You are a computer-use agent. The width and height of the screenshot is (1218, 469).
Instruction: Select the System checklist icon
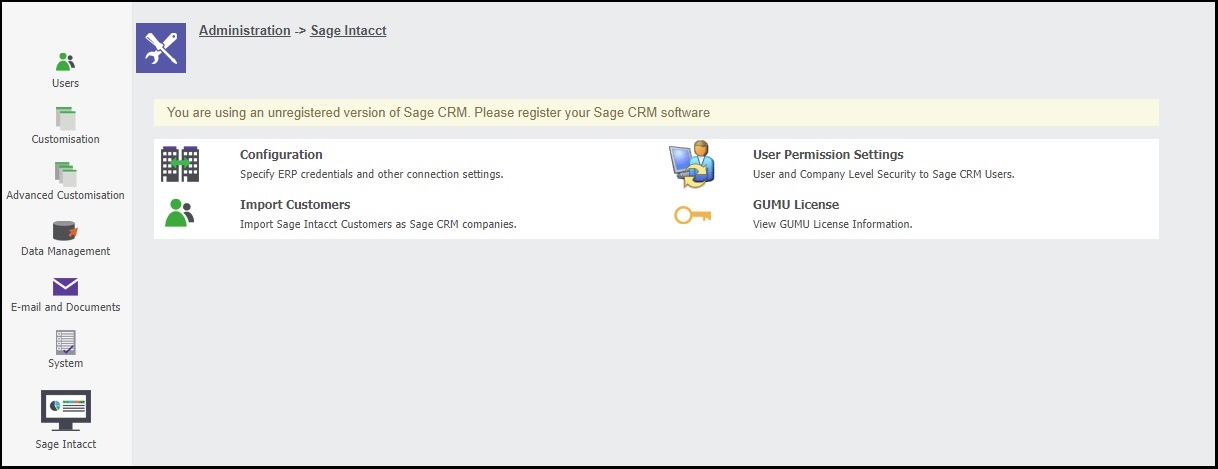(x=66, y=342)
